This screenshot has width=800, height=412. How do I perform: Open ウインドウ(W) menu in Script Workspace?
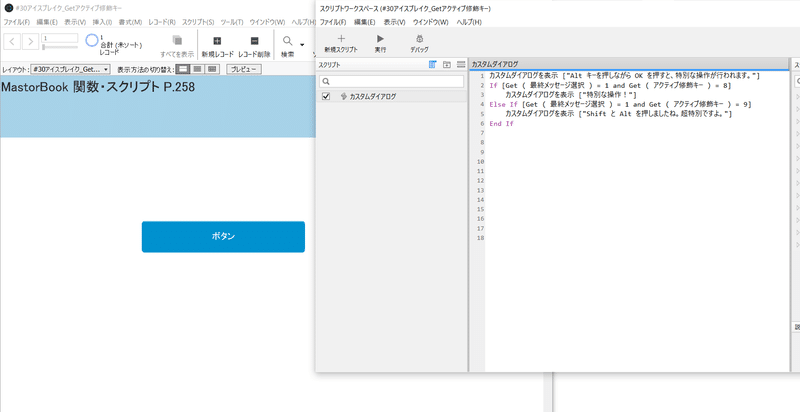click(x=431, y=22)
